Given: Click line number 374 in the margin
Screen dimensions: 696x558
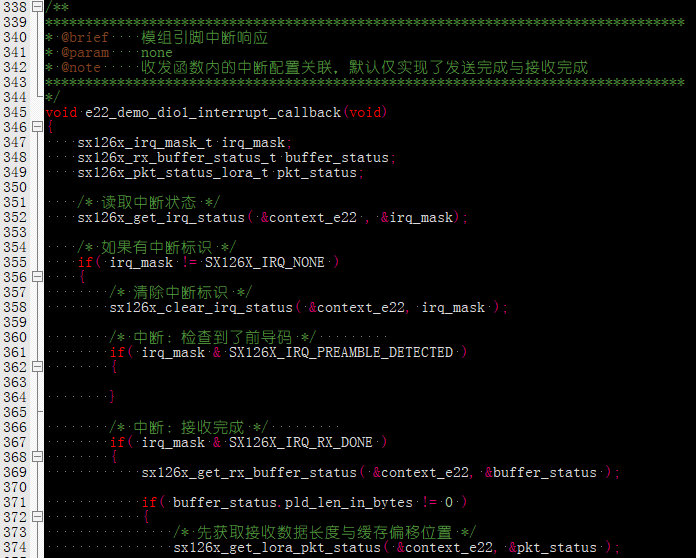Looking at the screenshot, I should (14, 548).
